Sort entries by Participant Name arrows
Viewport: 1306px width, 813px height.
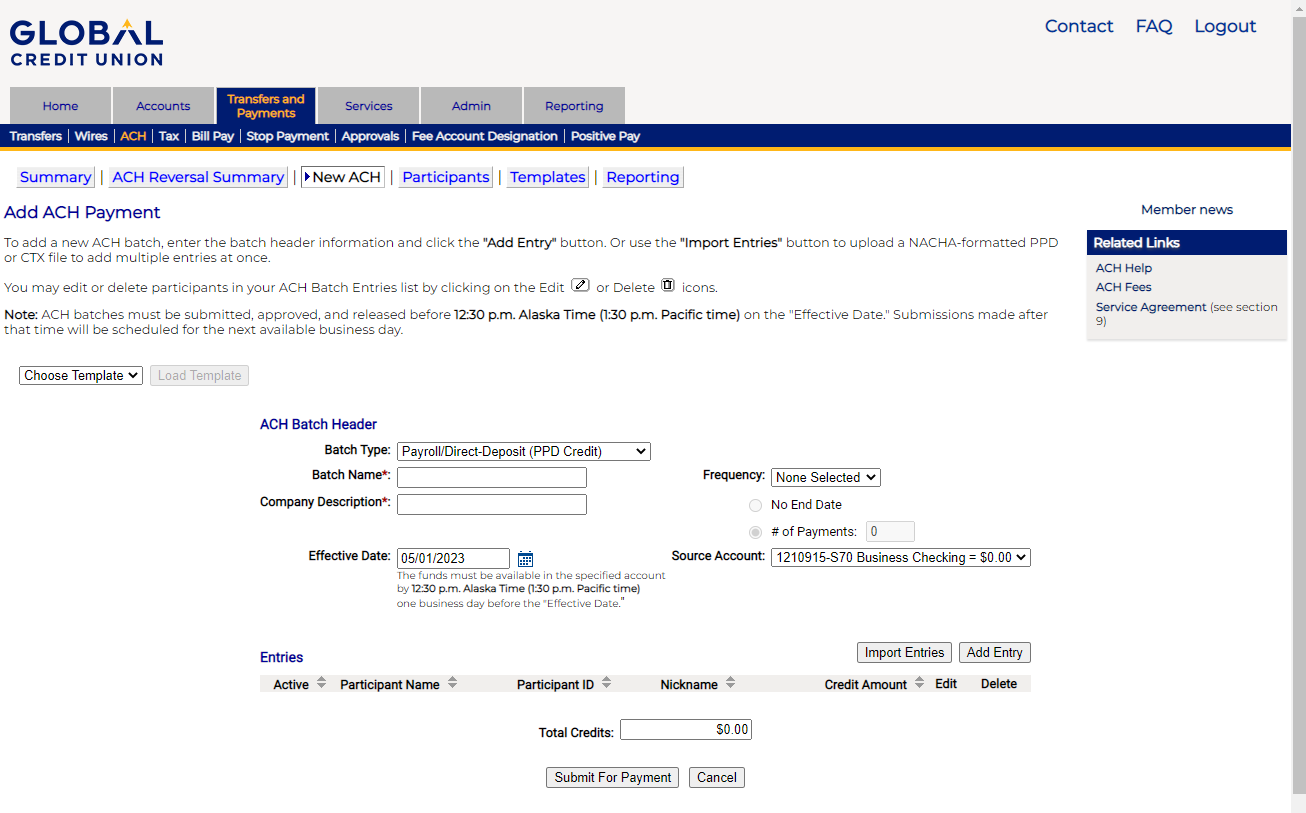452,683
